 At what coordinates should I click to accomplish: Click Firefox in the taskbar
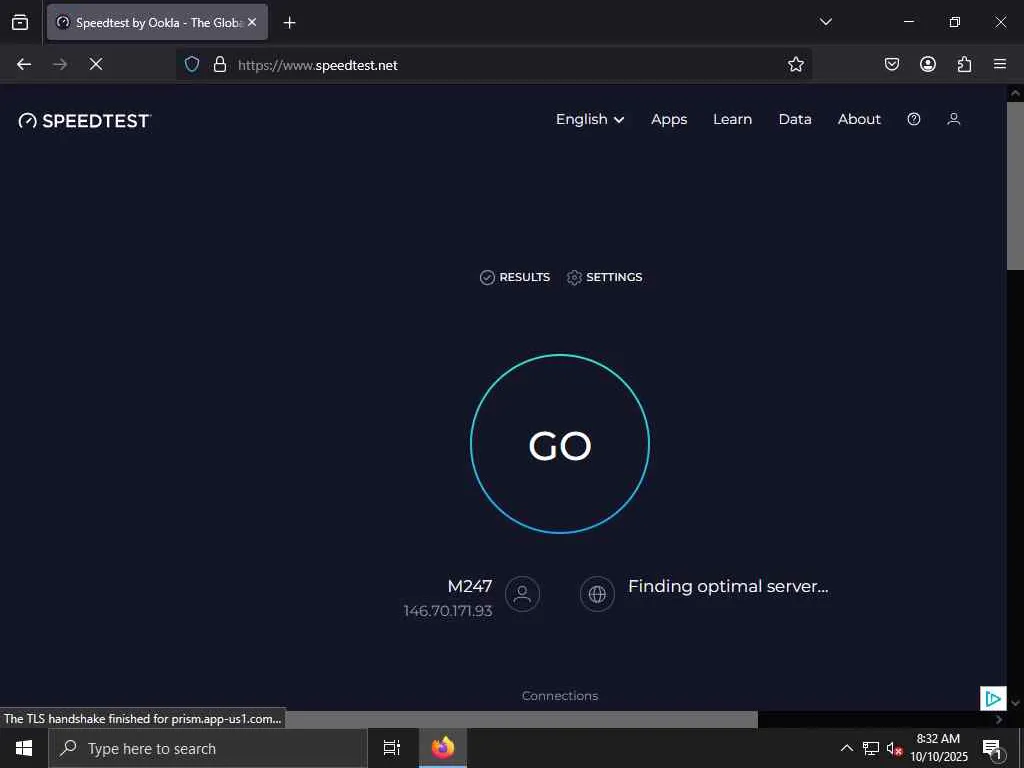(443, 748)
